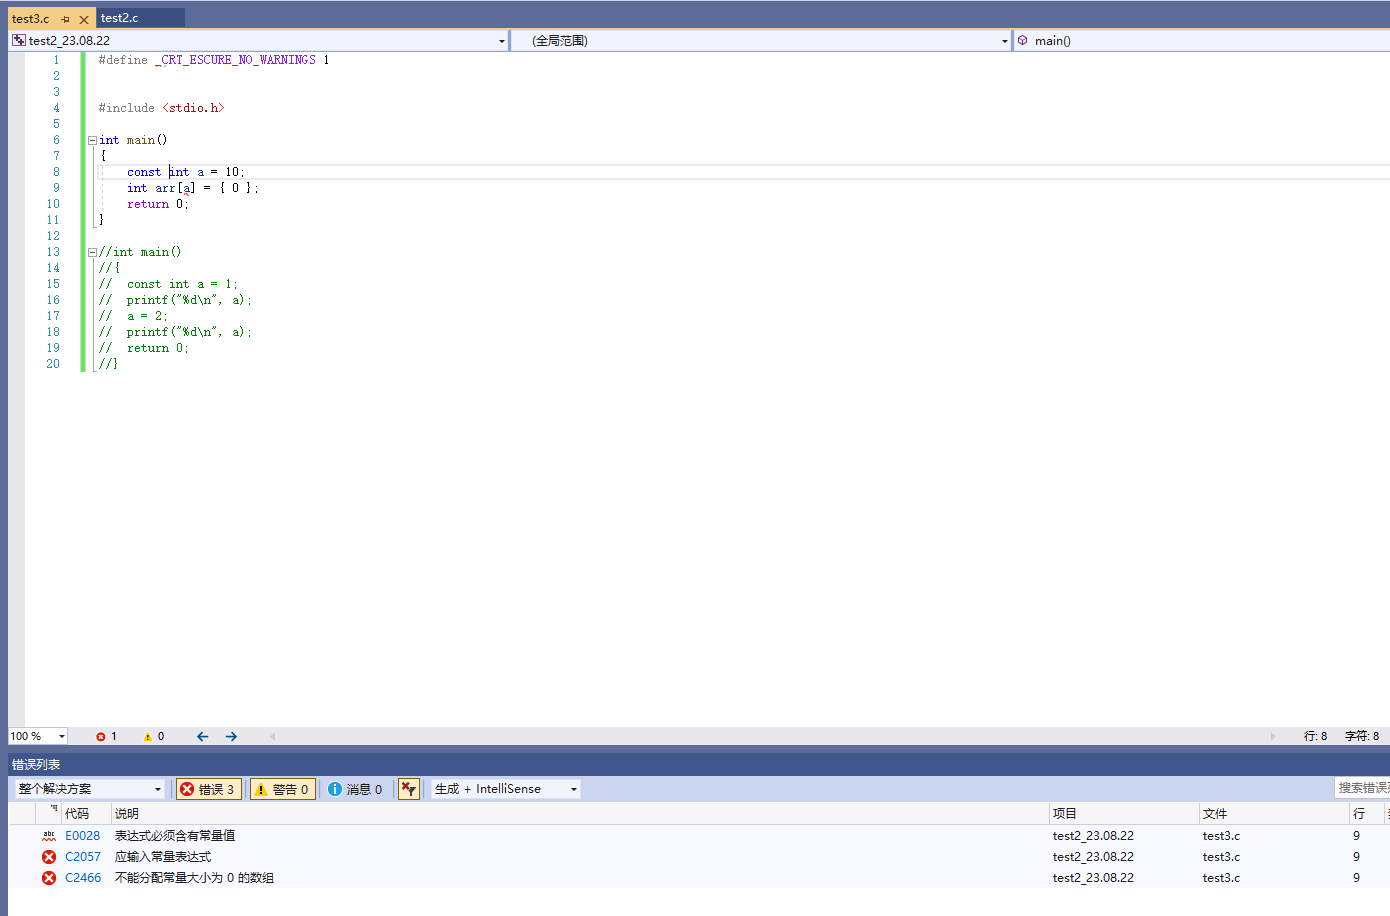Focus the error list search box
The width and height of the screenshot is (1390, 916).
1362,788
